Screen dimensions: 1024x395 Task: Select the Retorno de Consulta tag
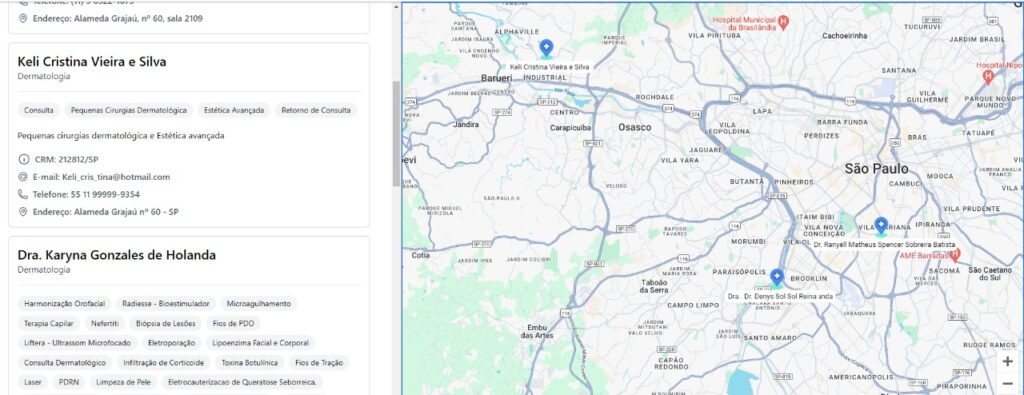pyautogui.click(x=316, y=110)
